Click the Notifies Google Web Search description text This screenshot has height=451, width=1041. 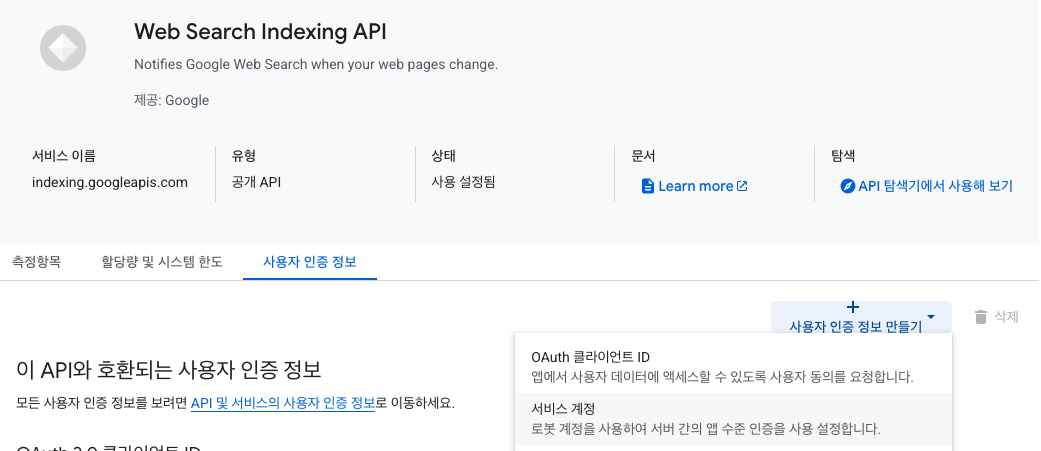[x=316, y=65]
